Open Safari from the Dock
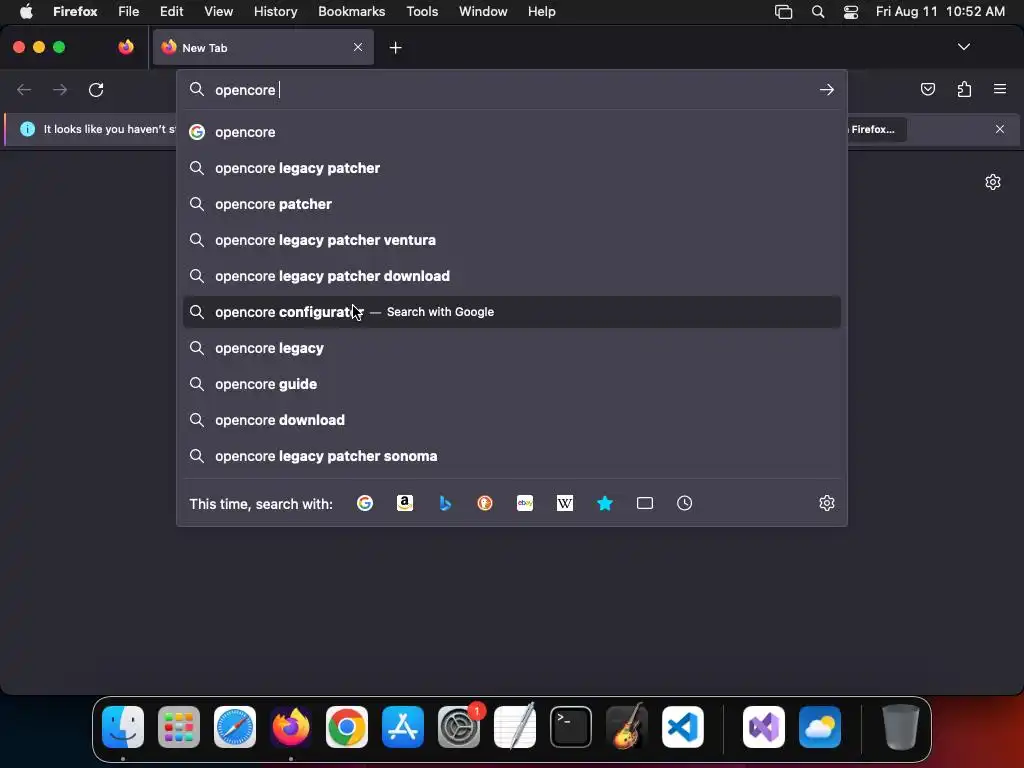 [x=235, y=727]
